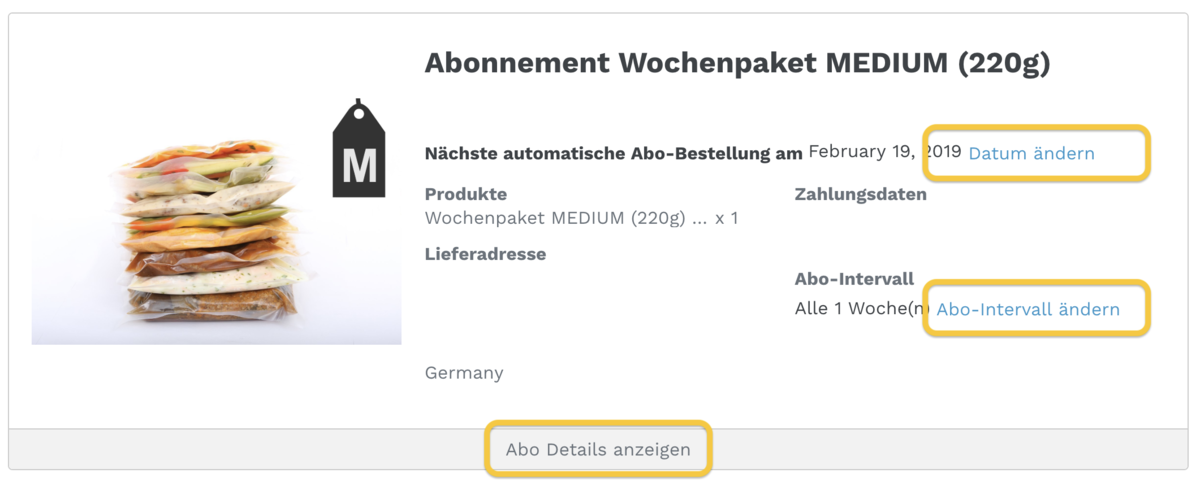Select the Wochenpaket MEDIUM (220g) … x 1 item
The height and width of the screenshot is (486, 1200).
(x=581, y=218)
